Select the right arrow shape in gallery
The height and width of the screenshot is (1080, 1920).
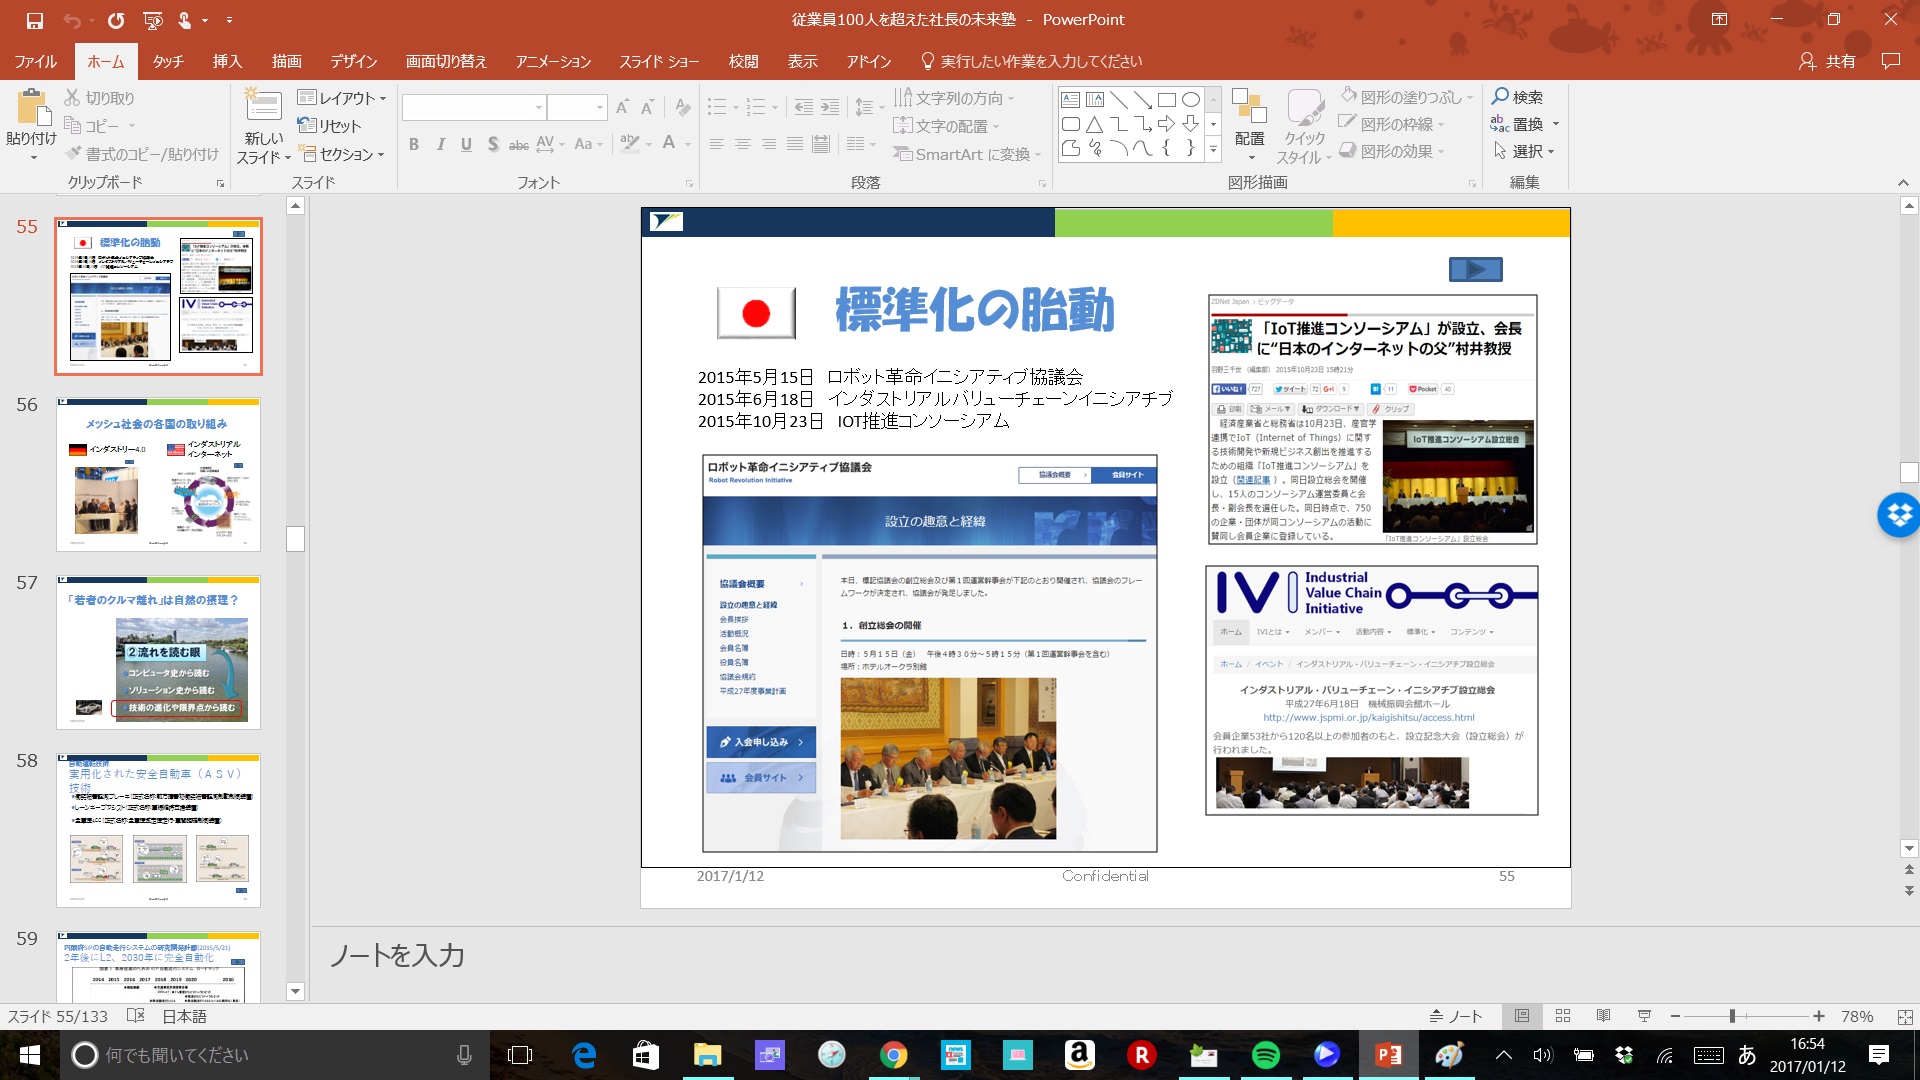tap(1166, 124)
